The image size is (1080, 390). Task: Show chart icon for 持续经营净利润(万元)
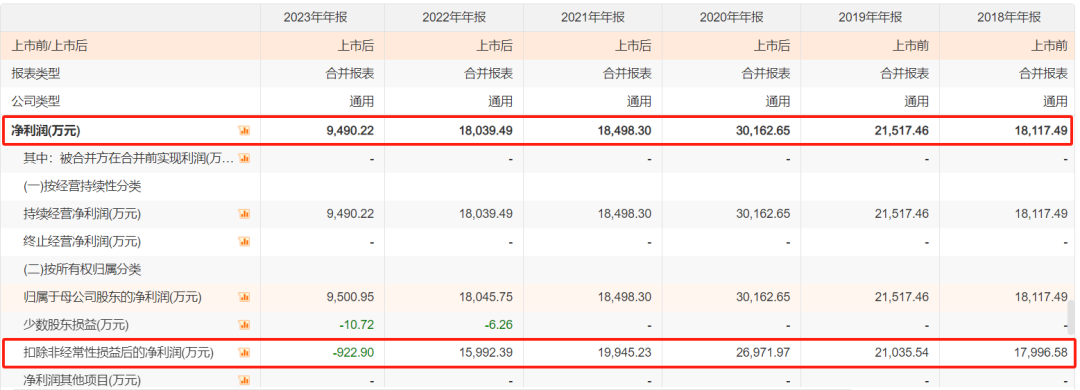pyautogui.click(x=244, y=214)
